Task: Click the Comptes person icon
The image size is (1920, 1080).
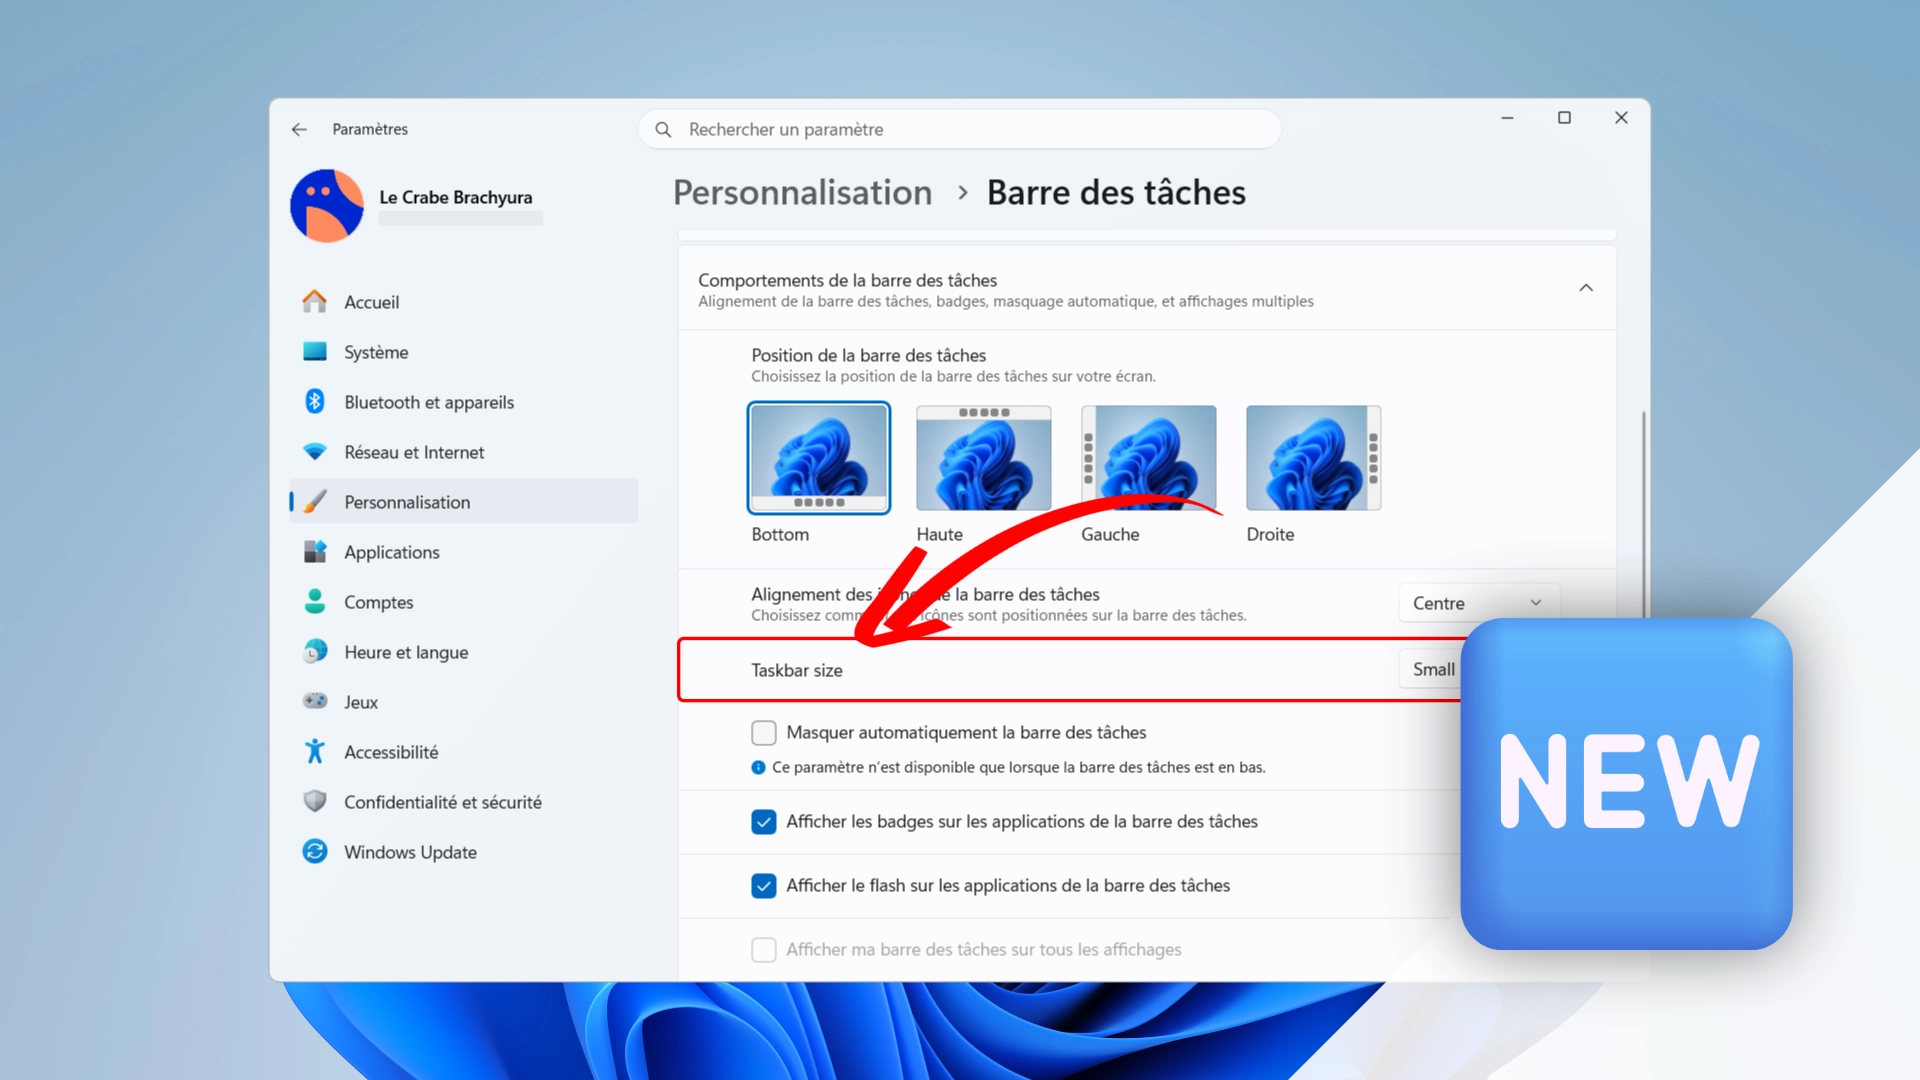Action: 315,601
